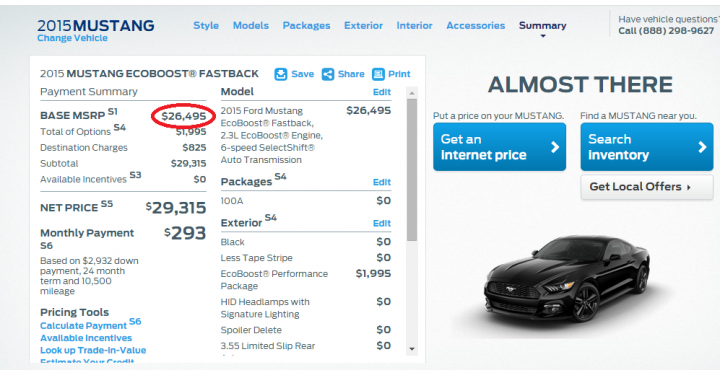Click the Save disk icon

click(x=281, y=74)
